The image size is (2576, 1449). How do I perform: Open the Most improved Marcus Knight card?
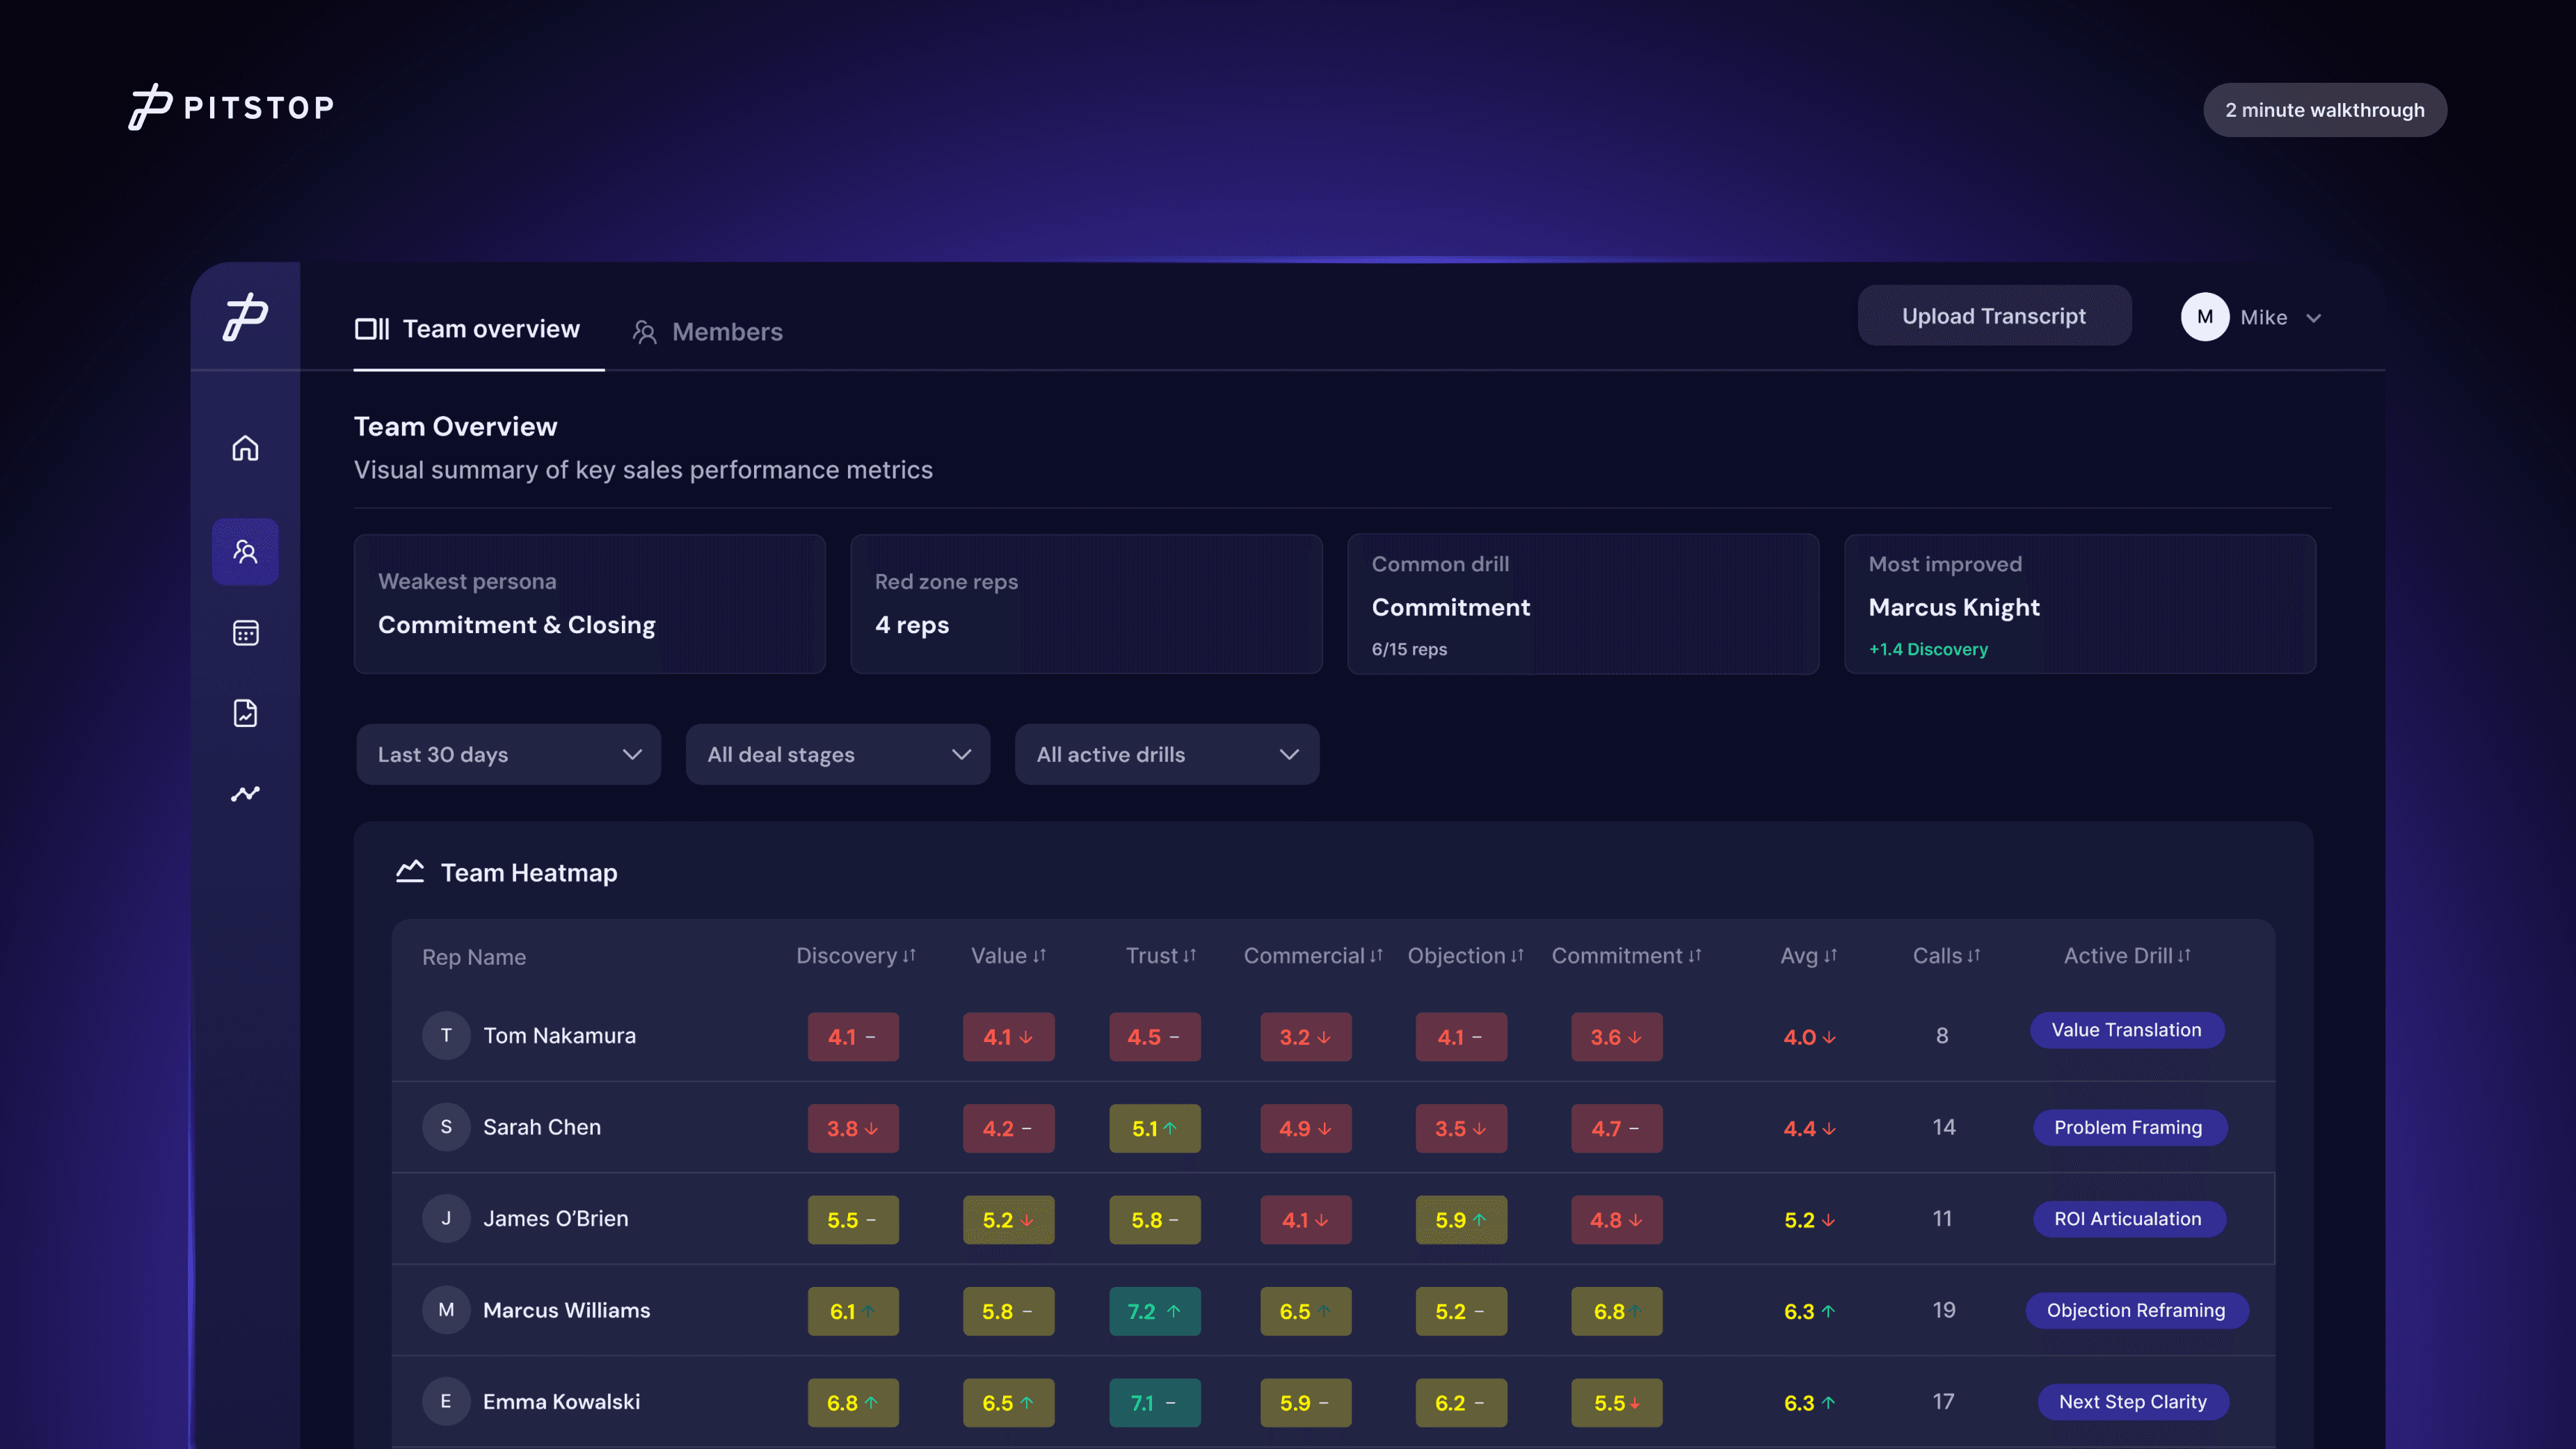tap(2080, 604)
